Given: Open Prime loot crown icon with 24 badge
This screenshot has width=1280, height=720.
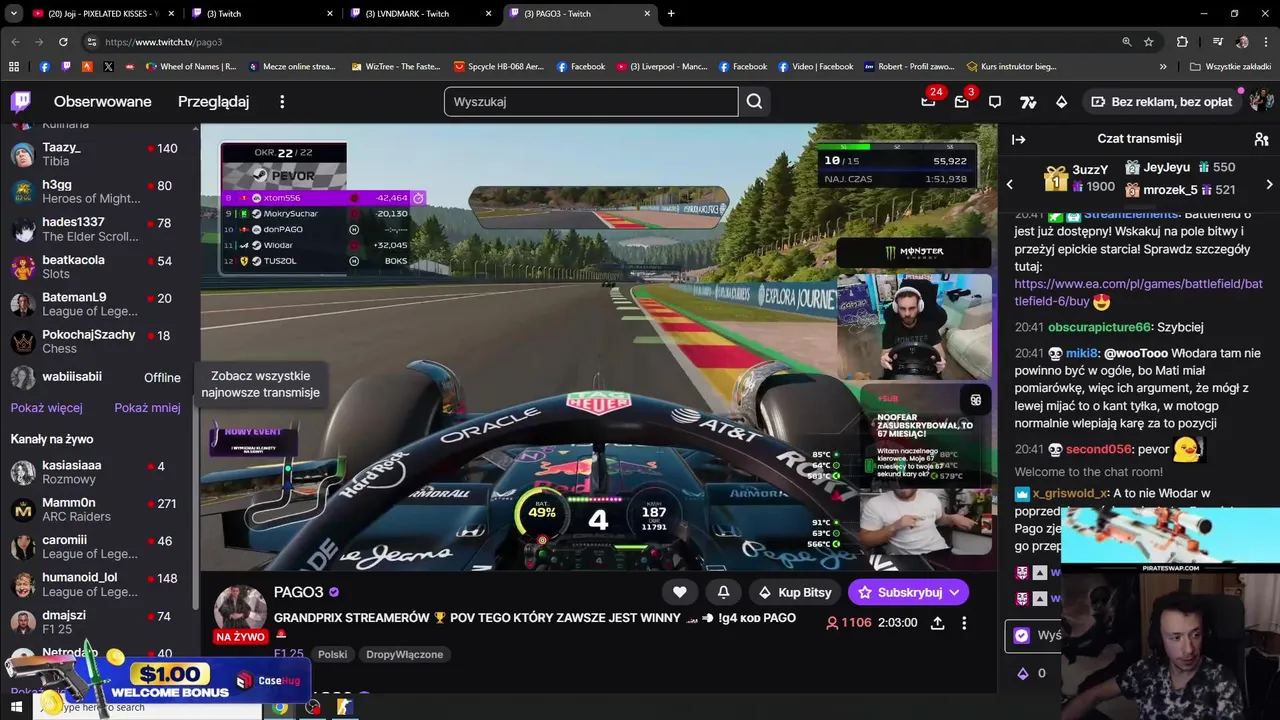Looking at the screenshot, I should coord(928,101).
